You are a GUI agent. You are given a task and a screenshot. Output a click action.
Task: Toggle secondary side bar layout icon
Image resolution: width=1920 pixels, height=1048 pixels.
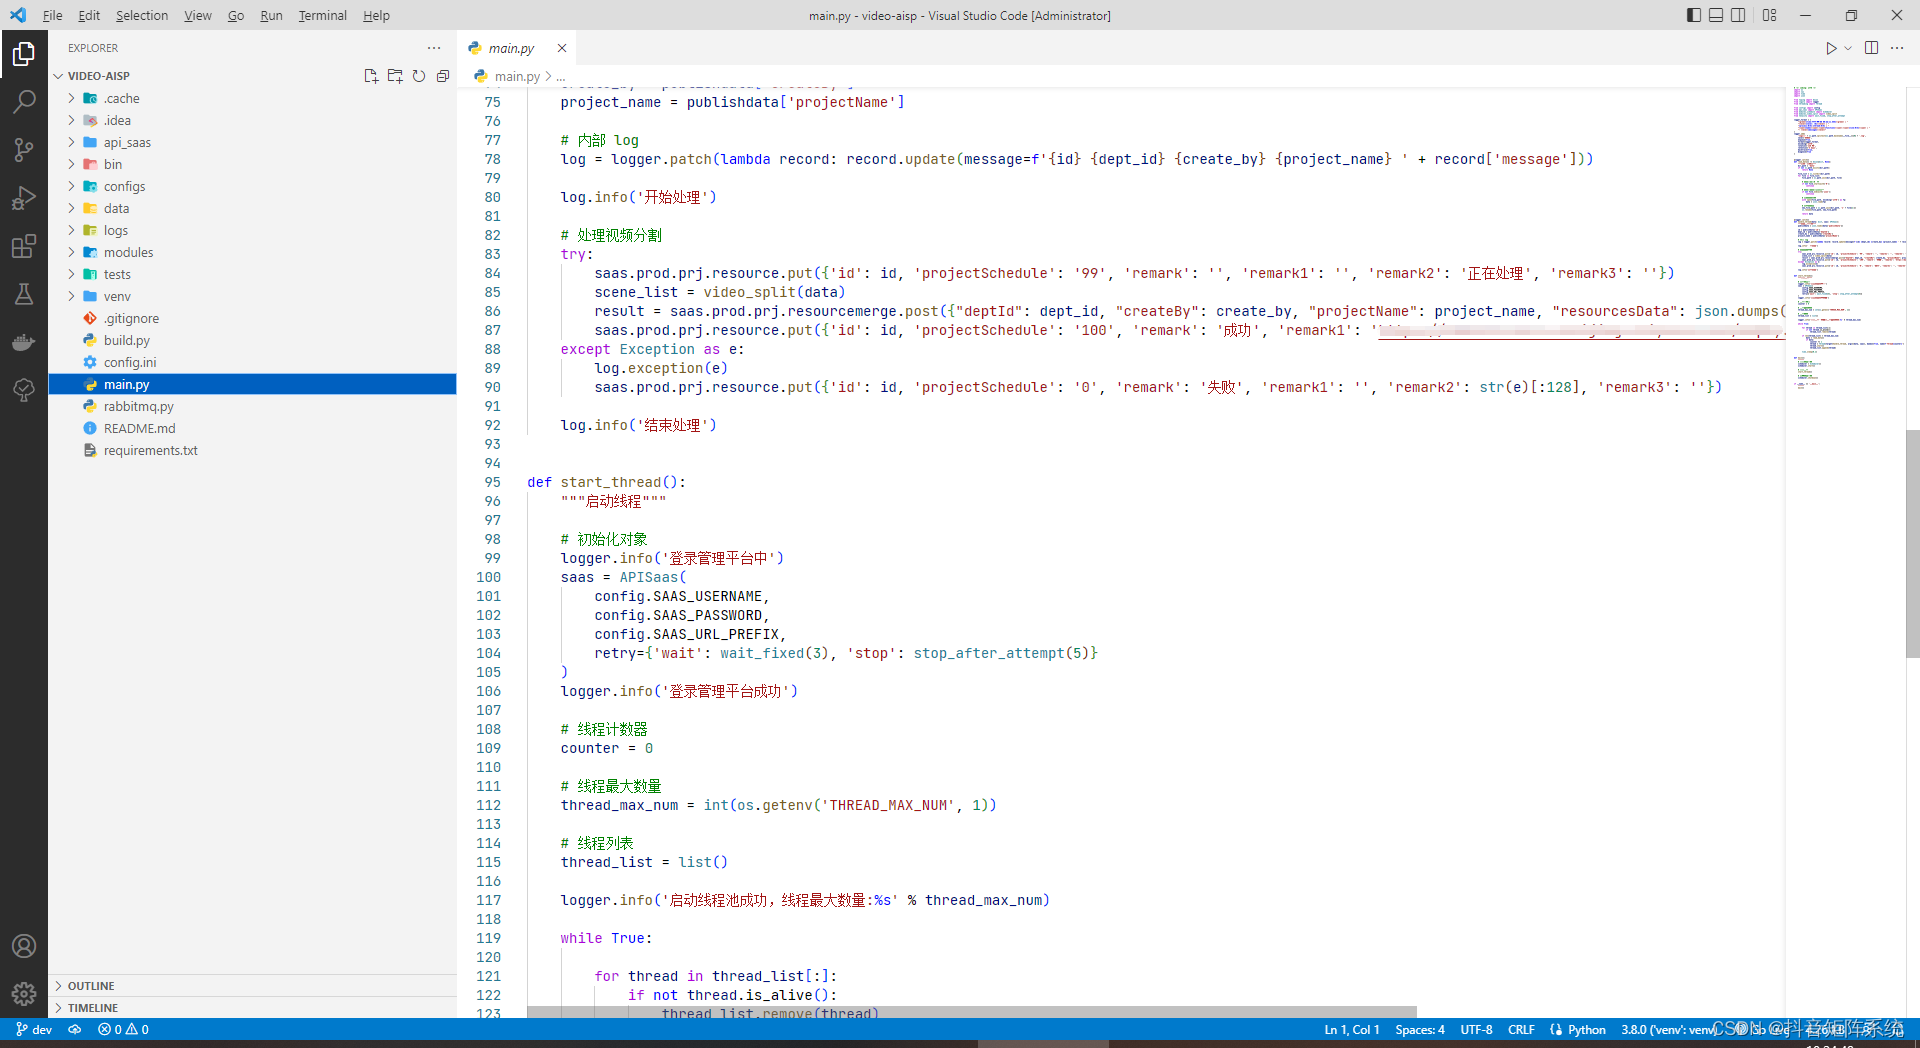pyautogui.click(x=1739, y=15)
